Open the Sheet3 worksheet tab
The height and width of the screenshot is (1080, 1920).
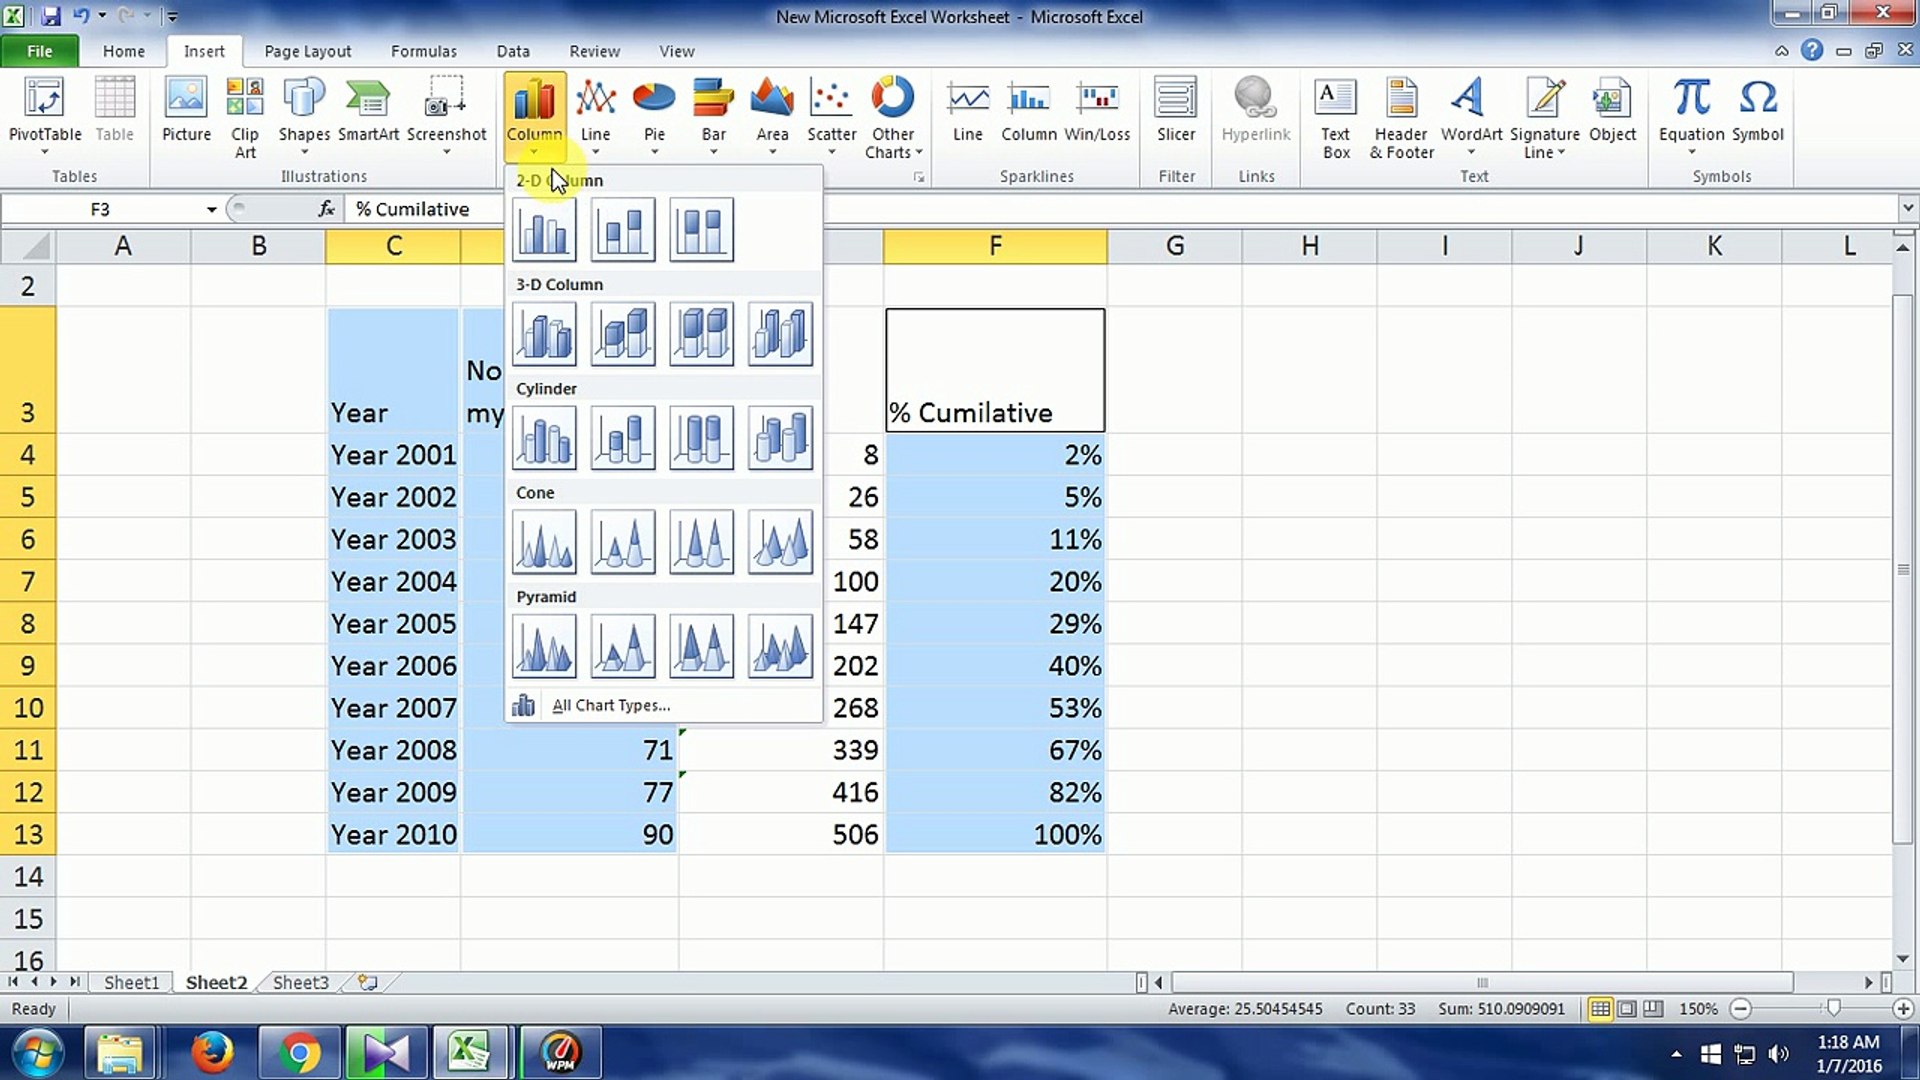pyautogui.click(x=299, y=983)
